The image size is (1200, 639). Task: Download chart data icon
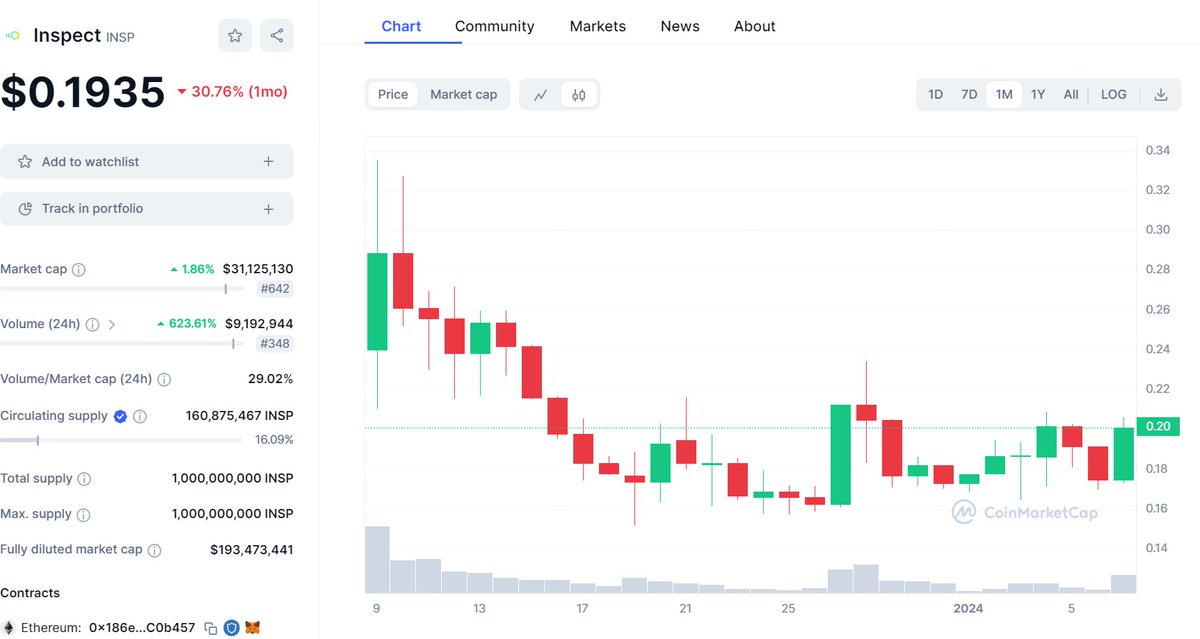(1161, 95)
